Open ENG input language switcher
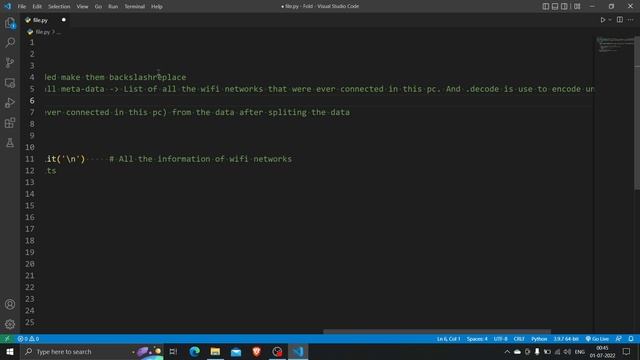The width and height of the screenshot is (640, 360). pos(580,351)
